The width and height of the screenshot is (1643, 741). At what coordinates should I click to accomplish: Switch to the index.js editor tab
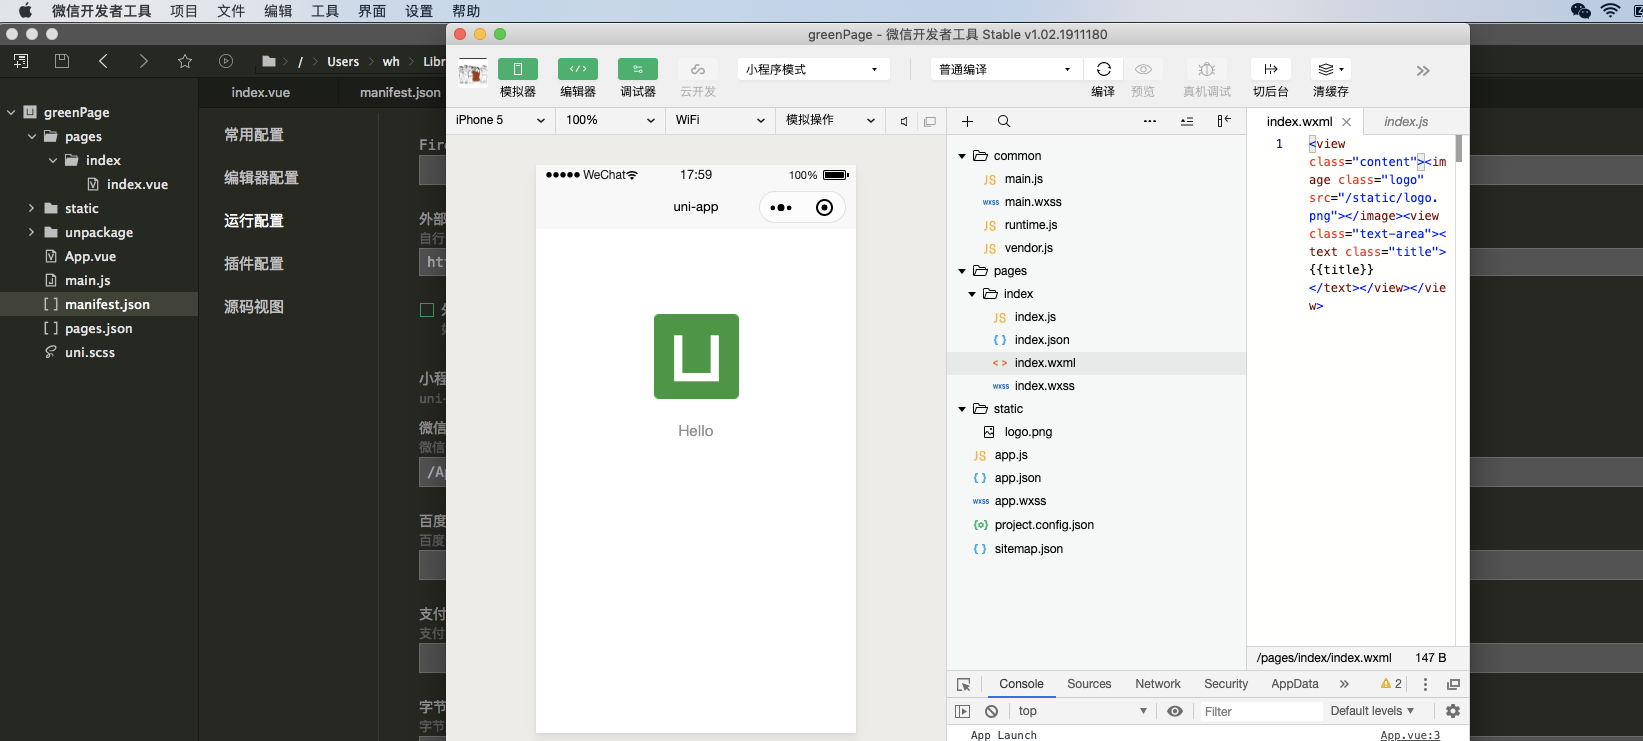(x=1406, y=122)
